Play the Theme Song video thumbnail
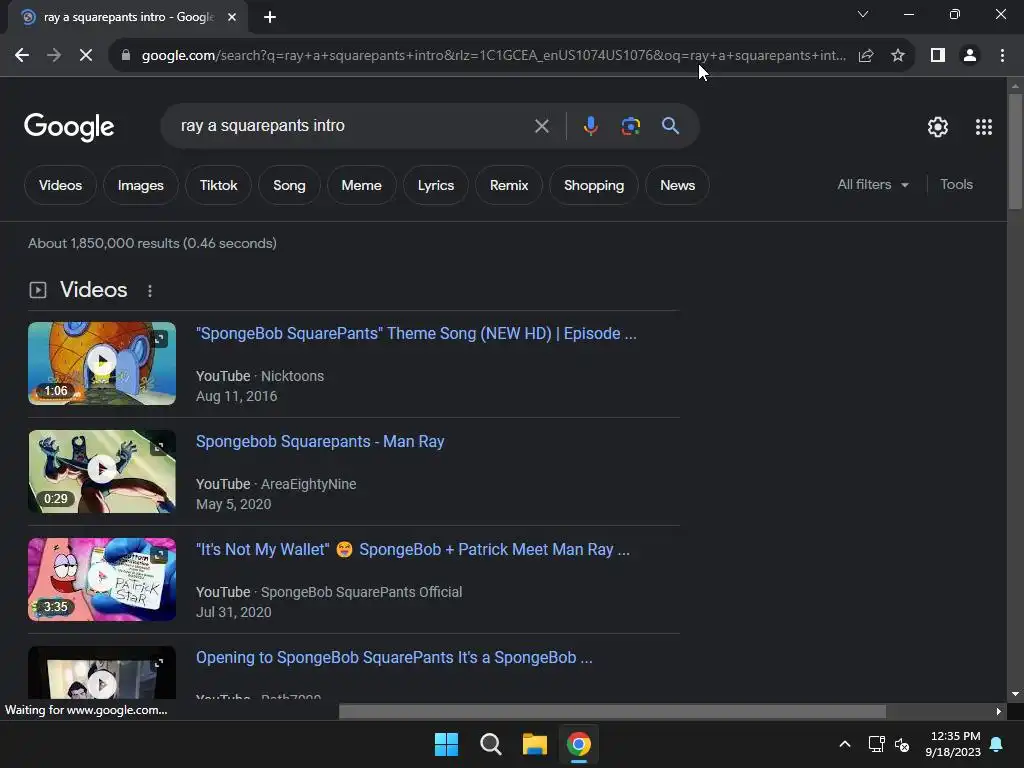Viewport: 1024px width, 768px height. [102, 363]
